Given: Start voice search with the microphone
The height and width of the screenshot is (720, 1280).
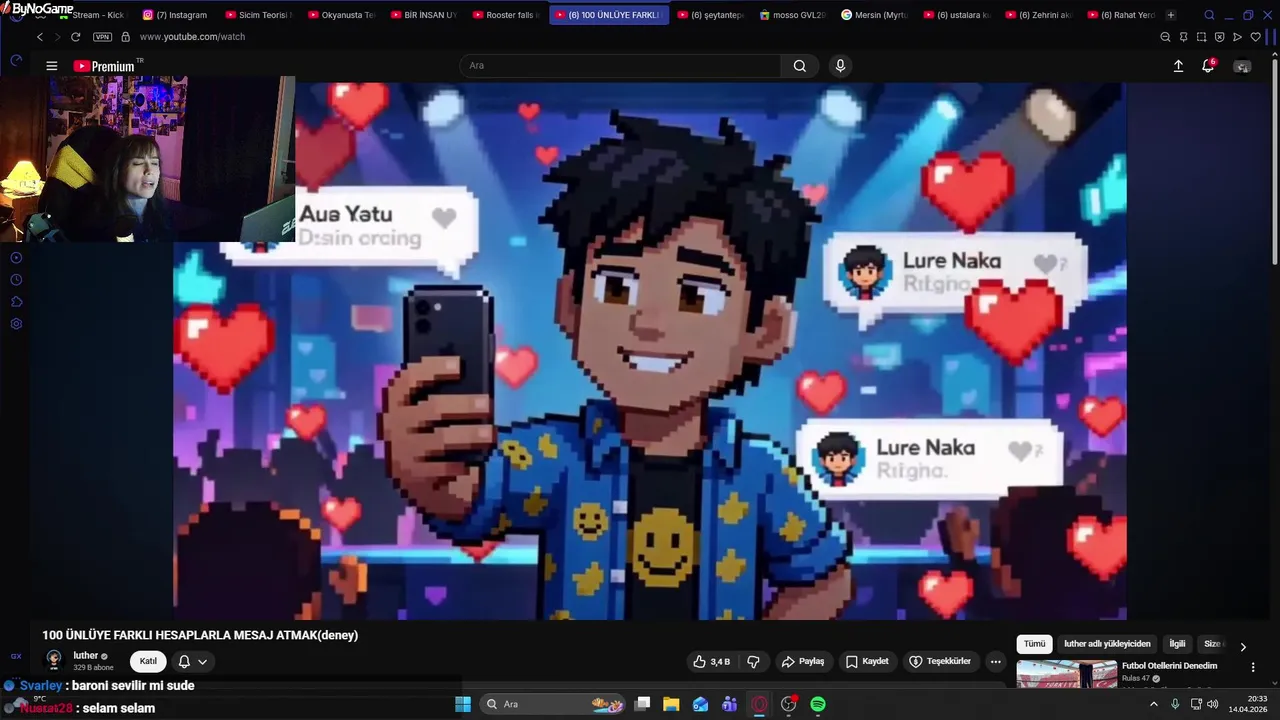Looking at the screenshot, I should (840, 66).
